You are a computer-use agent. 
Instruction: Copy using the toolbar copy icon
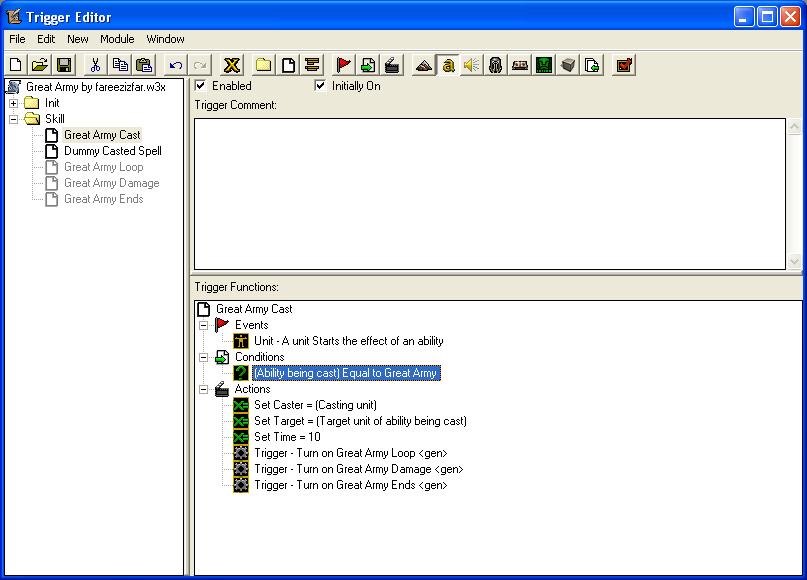(119, 65)
